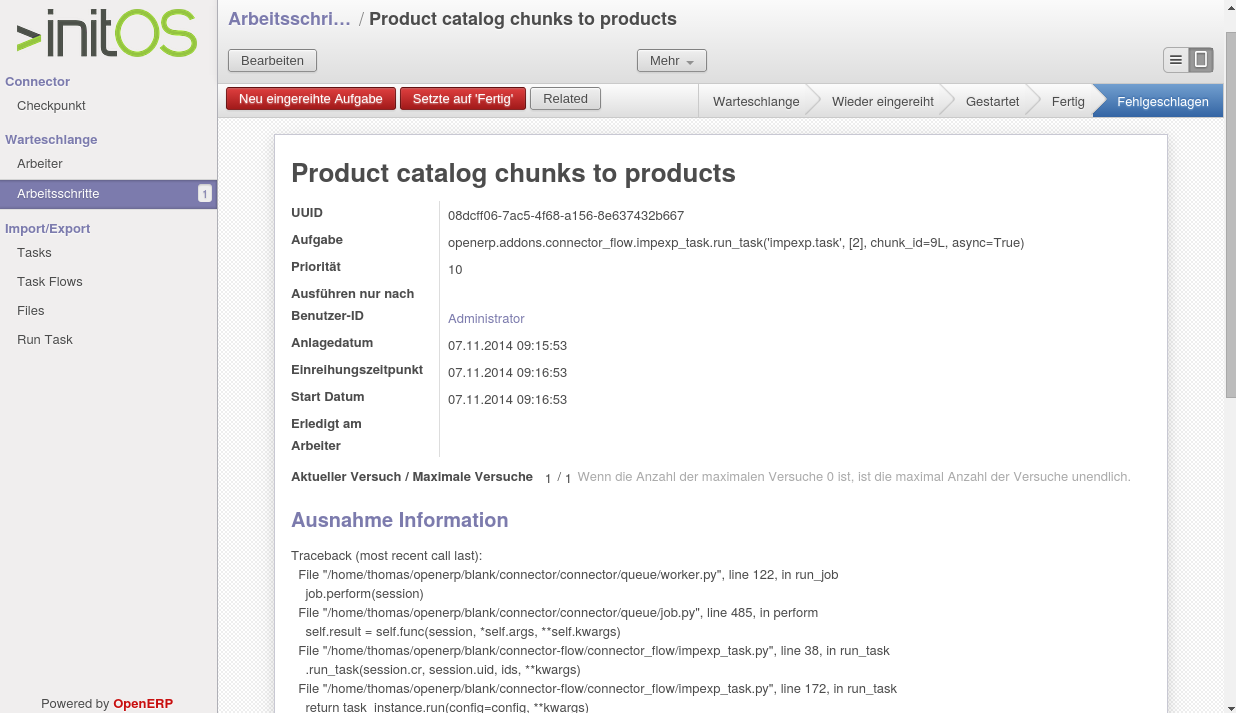Click the Bearbeiten button

pos(272,61)
